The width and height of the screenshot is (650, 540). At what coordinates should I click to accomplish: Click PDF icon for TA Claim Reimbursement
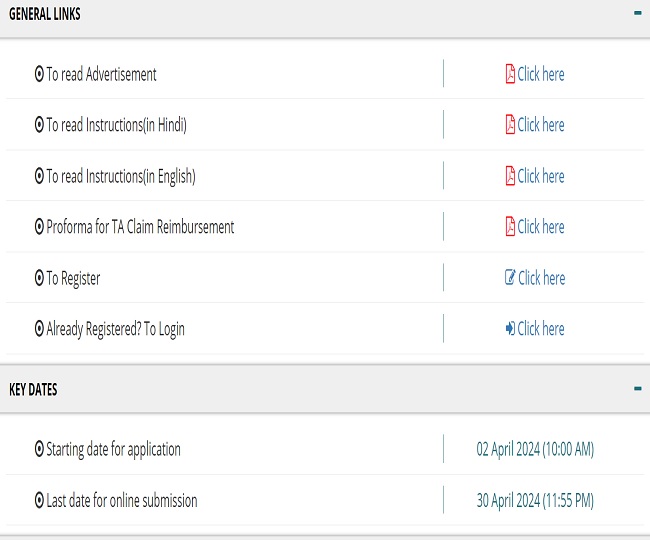510,227
